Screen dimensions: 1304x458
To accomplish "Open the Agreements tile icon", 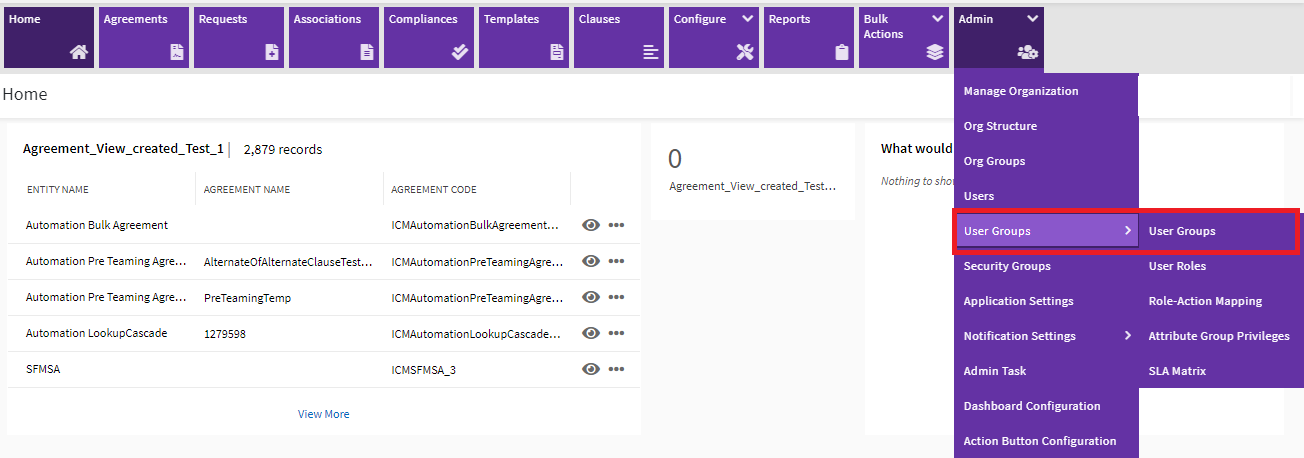I will pyautogui.click(x=177, y=53).
